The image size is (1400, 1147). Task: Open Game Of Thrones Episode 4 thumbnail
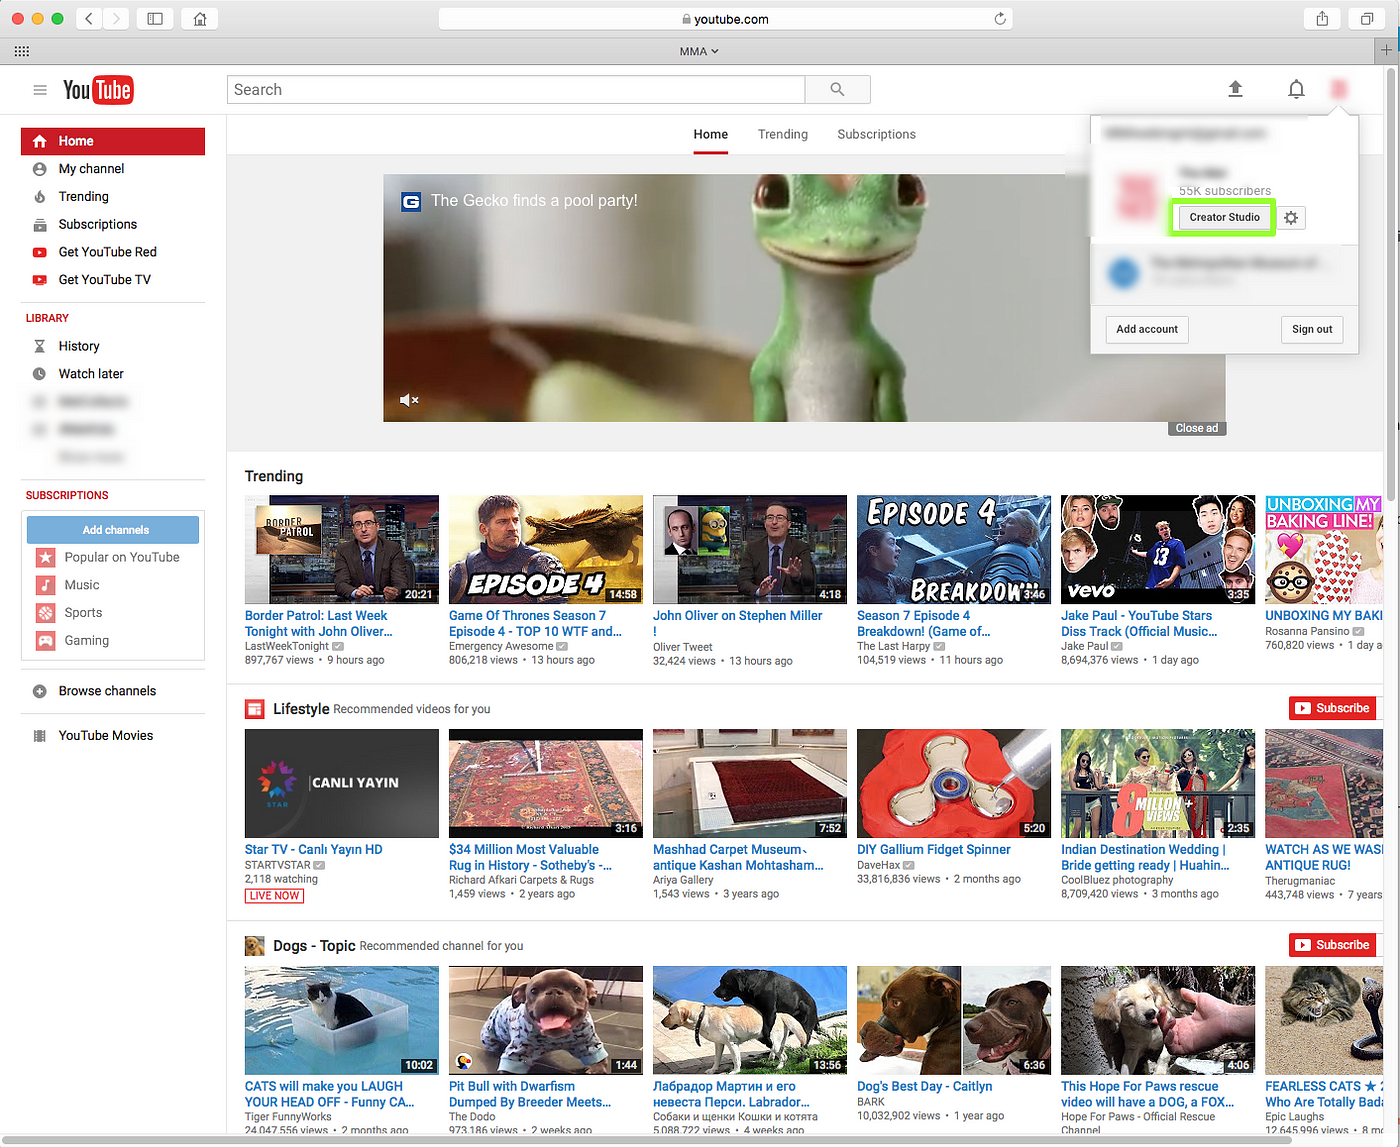(546, 549)
